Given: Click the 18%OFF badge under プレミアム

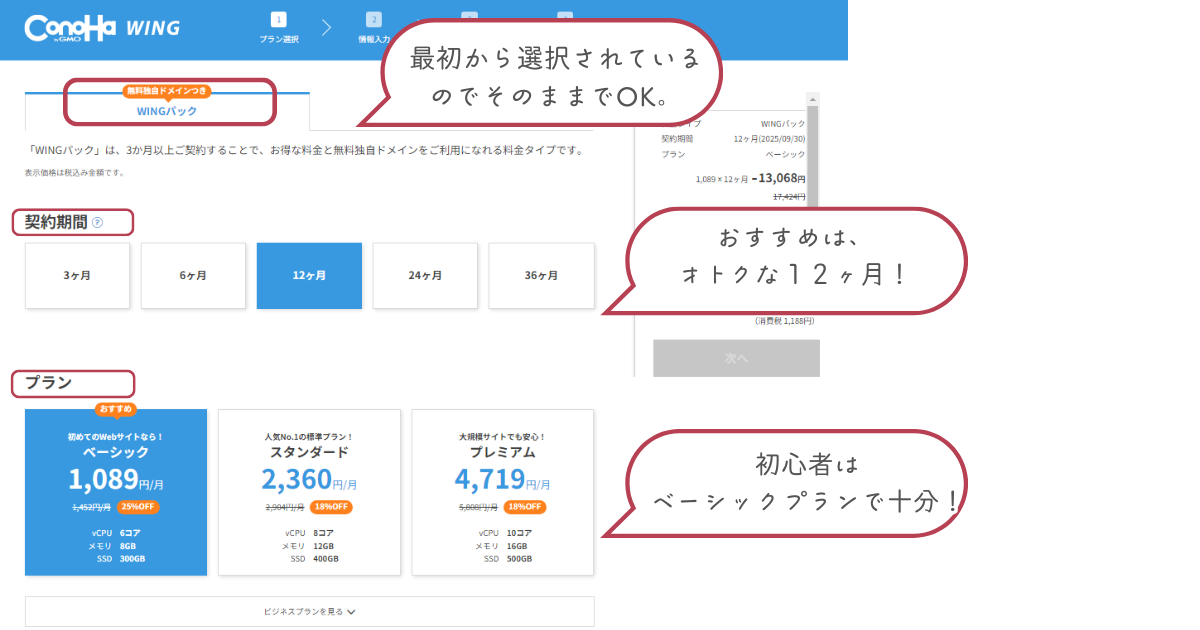Looking at the screenshot, I should click(525, 507).
